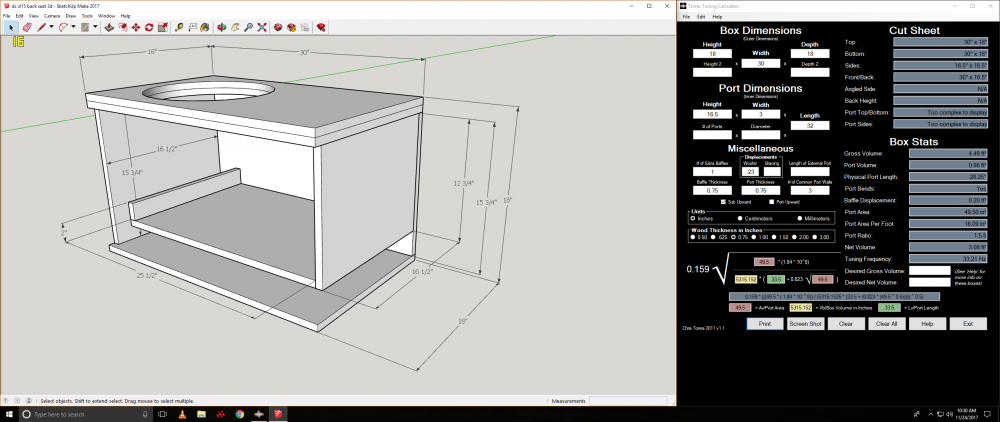Click the Zoom Extents icon

[x=262, y=27]
